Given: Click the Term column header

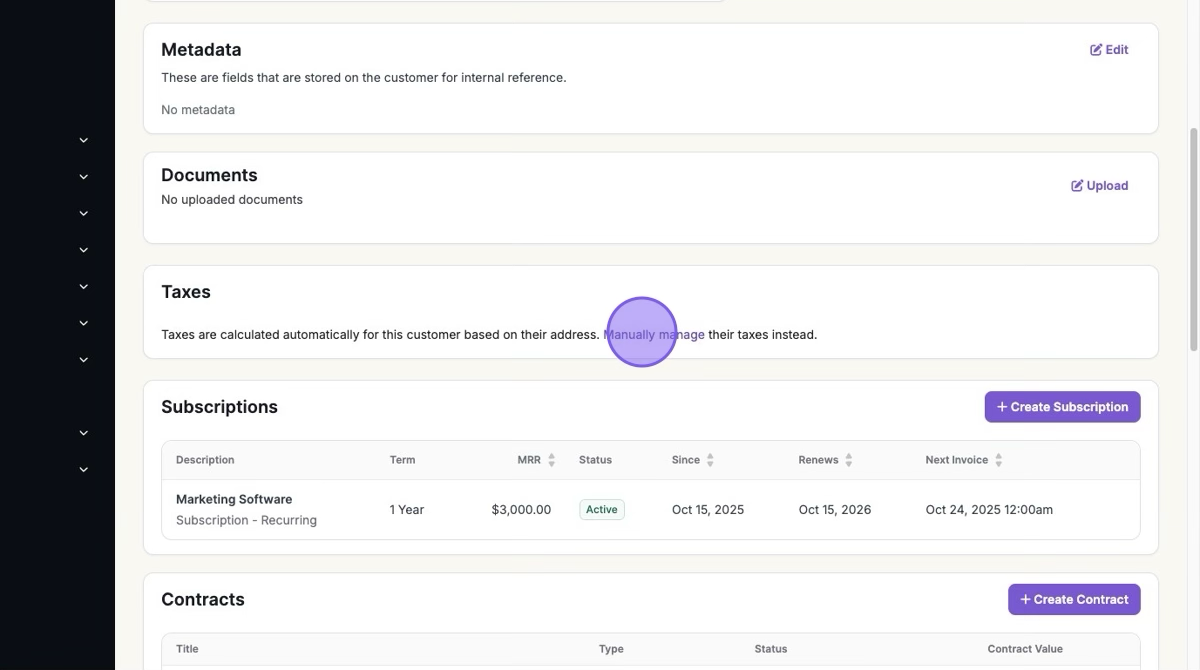Looking at the screenshot, I should pos(402,460).
